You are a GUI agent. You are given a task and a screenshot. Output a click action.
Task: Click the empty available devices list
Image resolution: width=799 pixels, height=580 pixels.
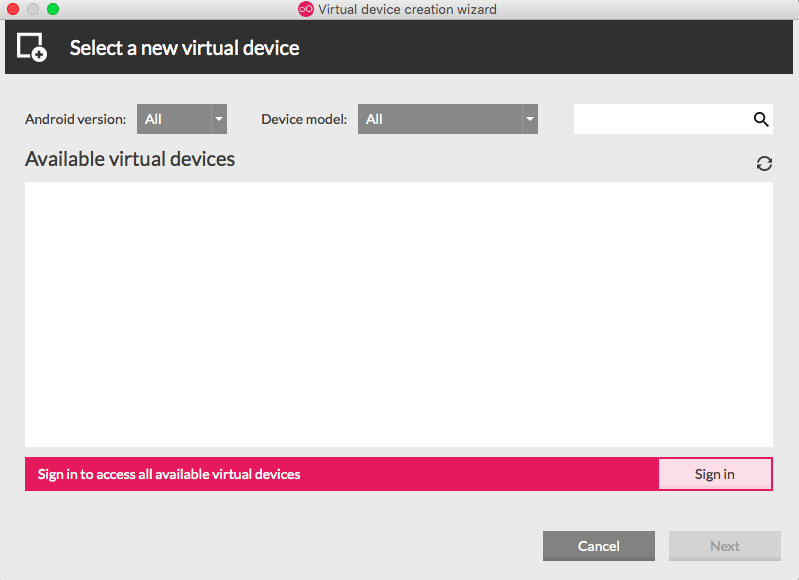(399, 314)
